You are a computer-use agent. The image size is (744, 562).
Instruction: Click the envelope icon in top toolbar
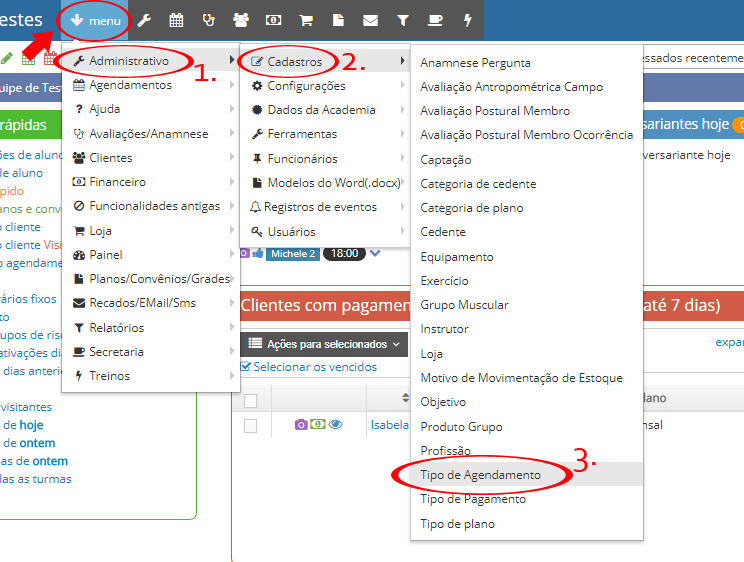pyautogui.click(x=370, y=20)
